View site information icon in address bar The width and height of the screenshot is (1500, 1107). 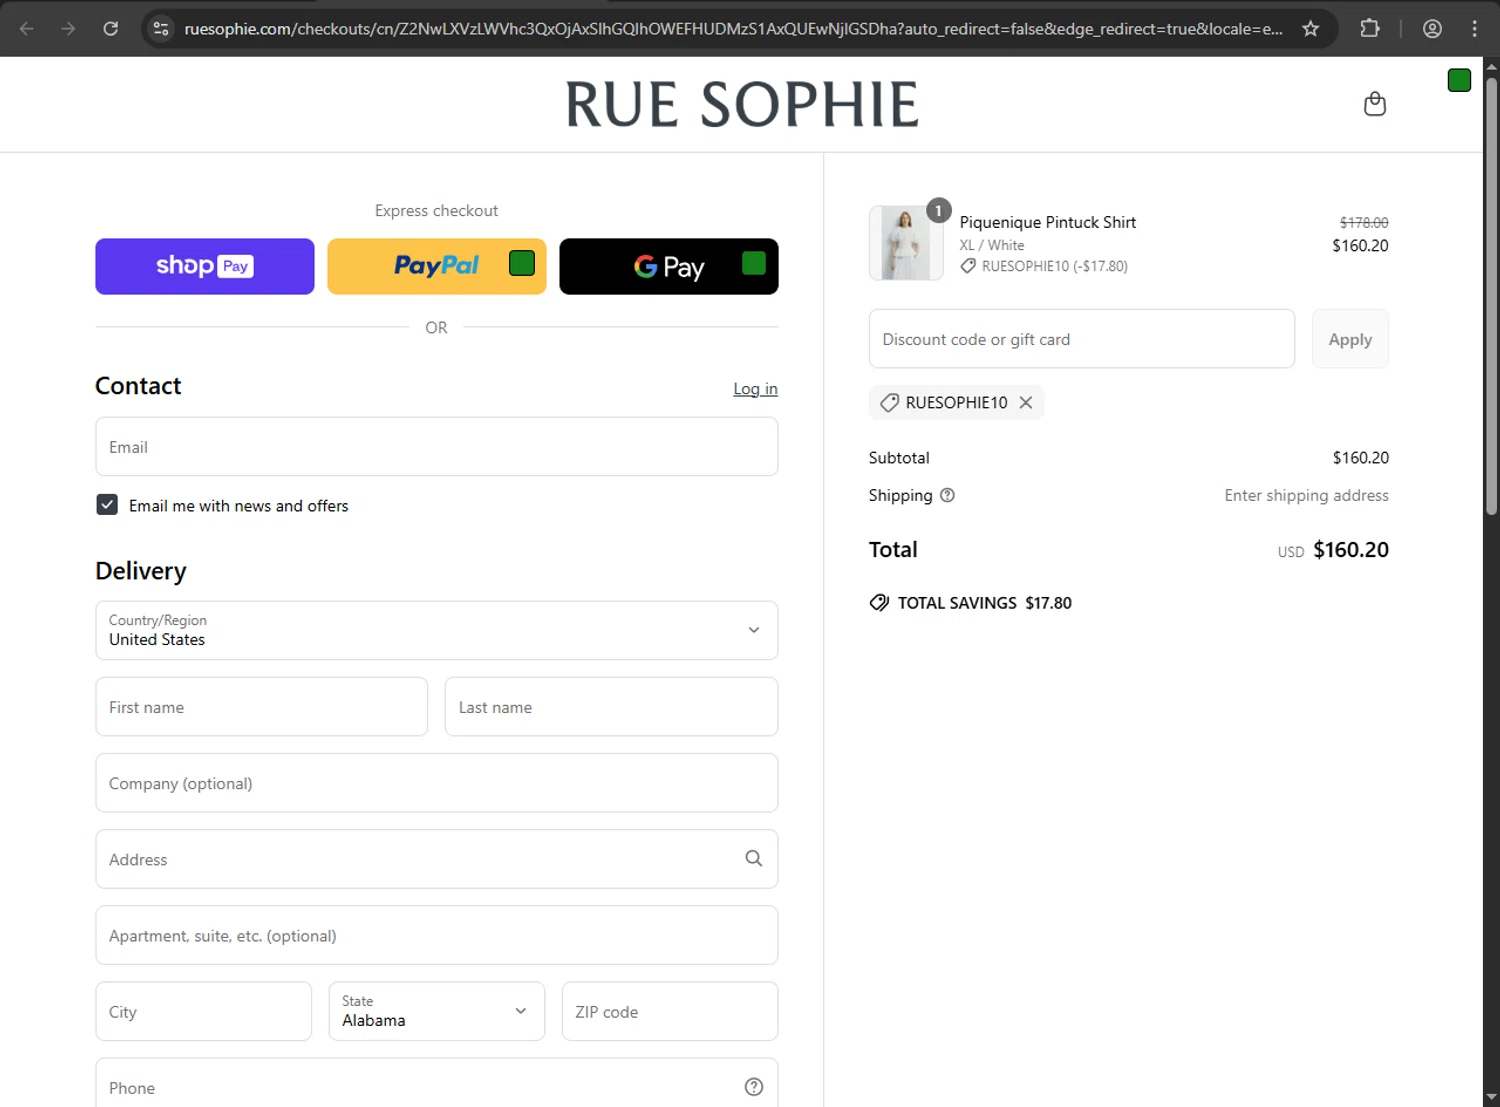click(161, 28)
